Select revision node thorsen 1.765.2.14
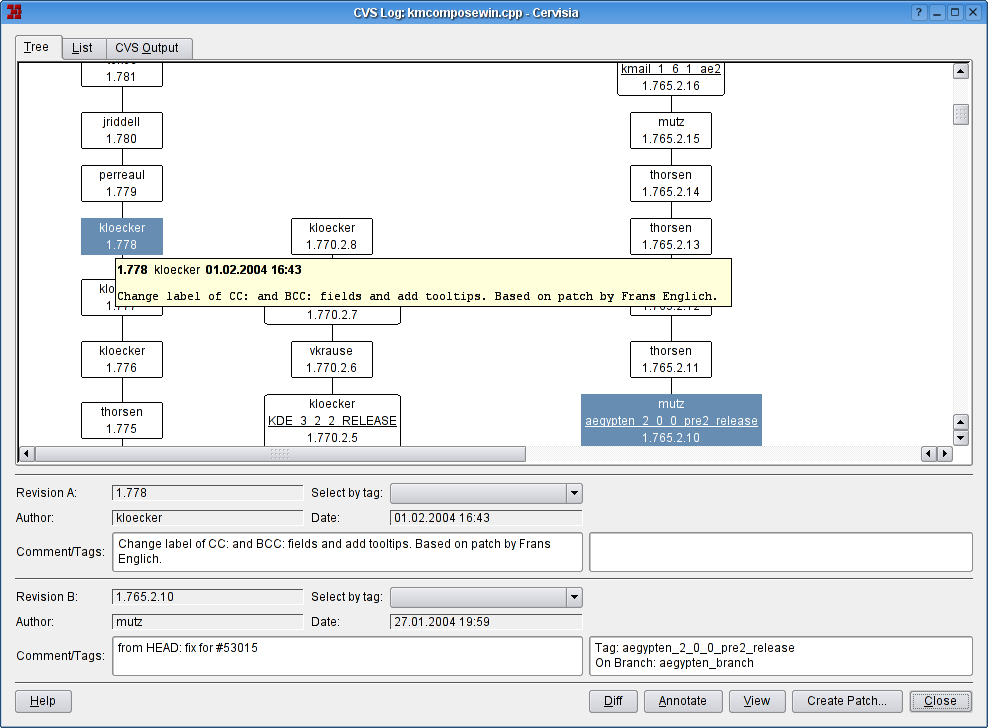The width and height of the screenshot is (988, 728). pos(671,183)
